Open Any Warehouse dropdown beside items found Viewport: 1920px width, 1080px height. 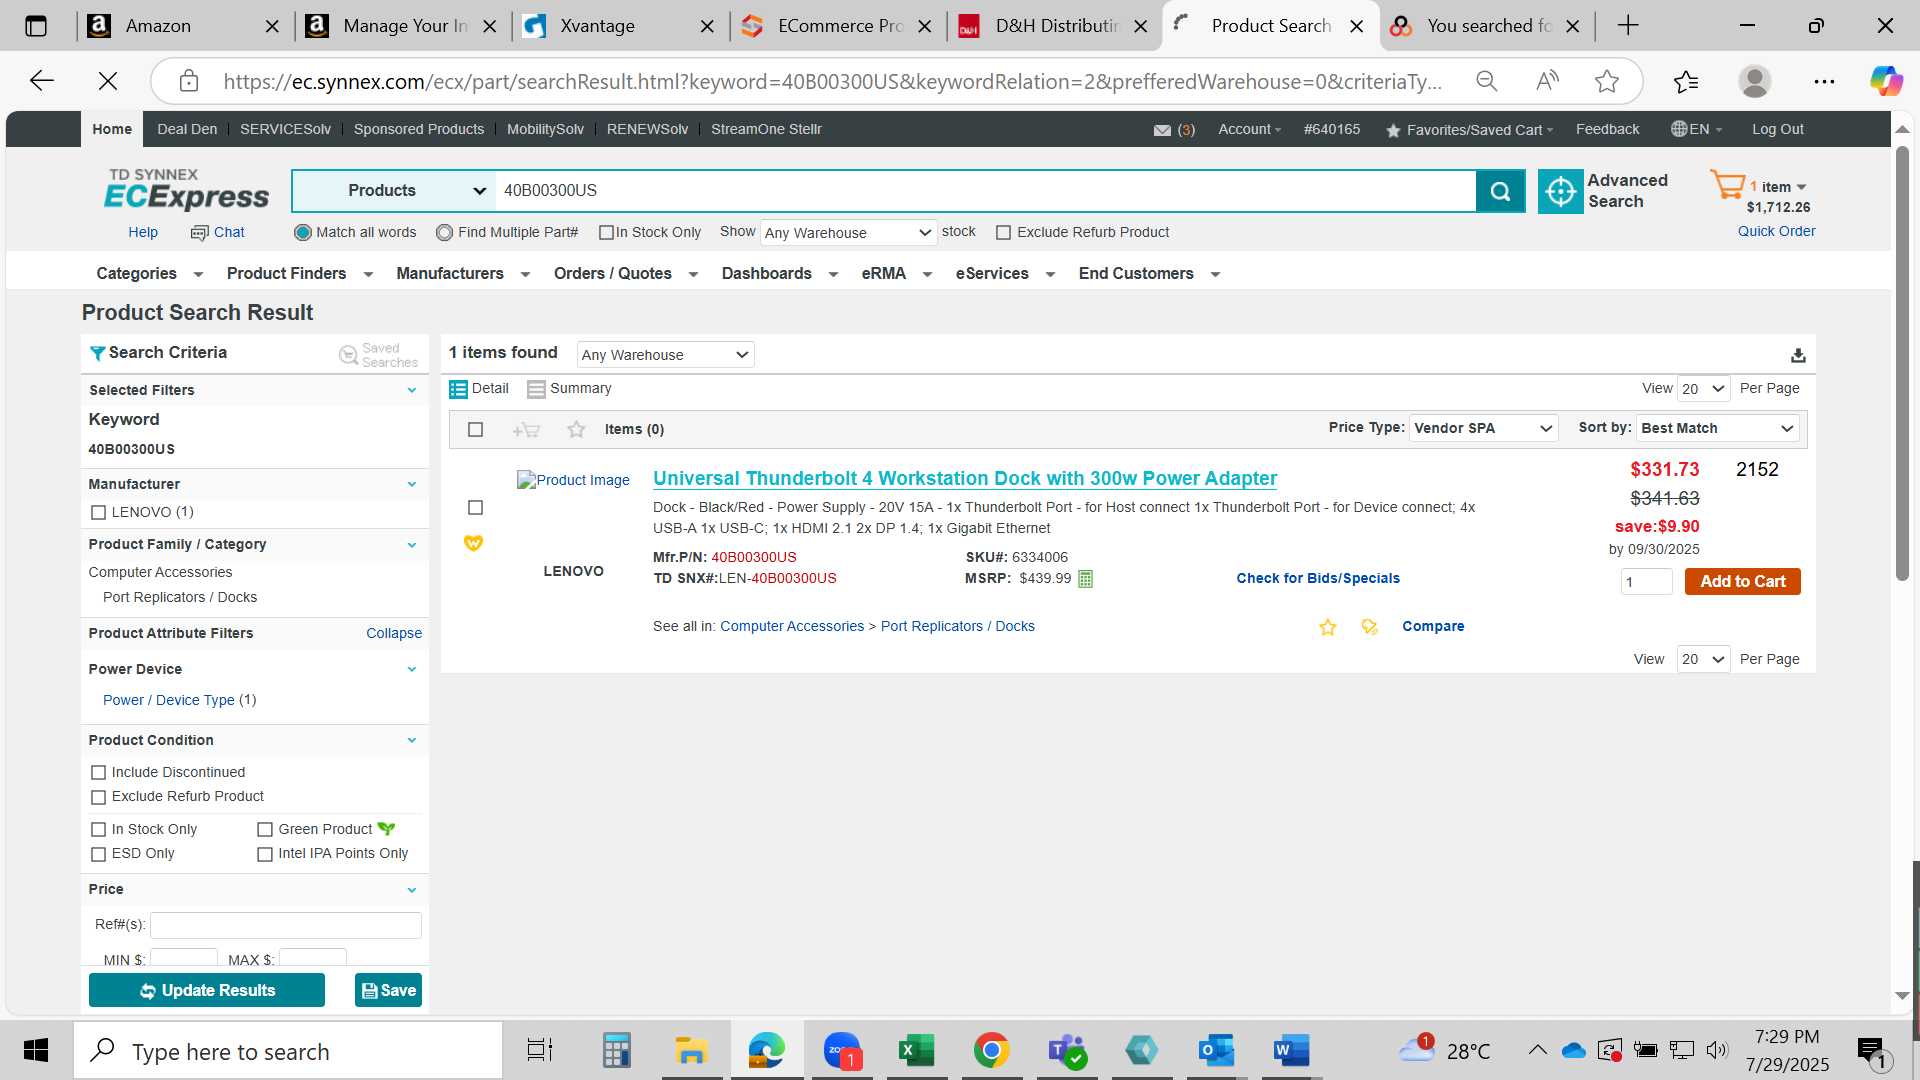(665, 355)
